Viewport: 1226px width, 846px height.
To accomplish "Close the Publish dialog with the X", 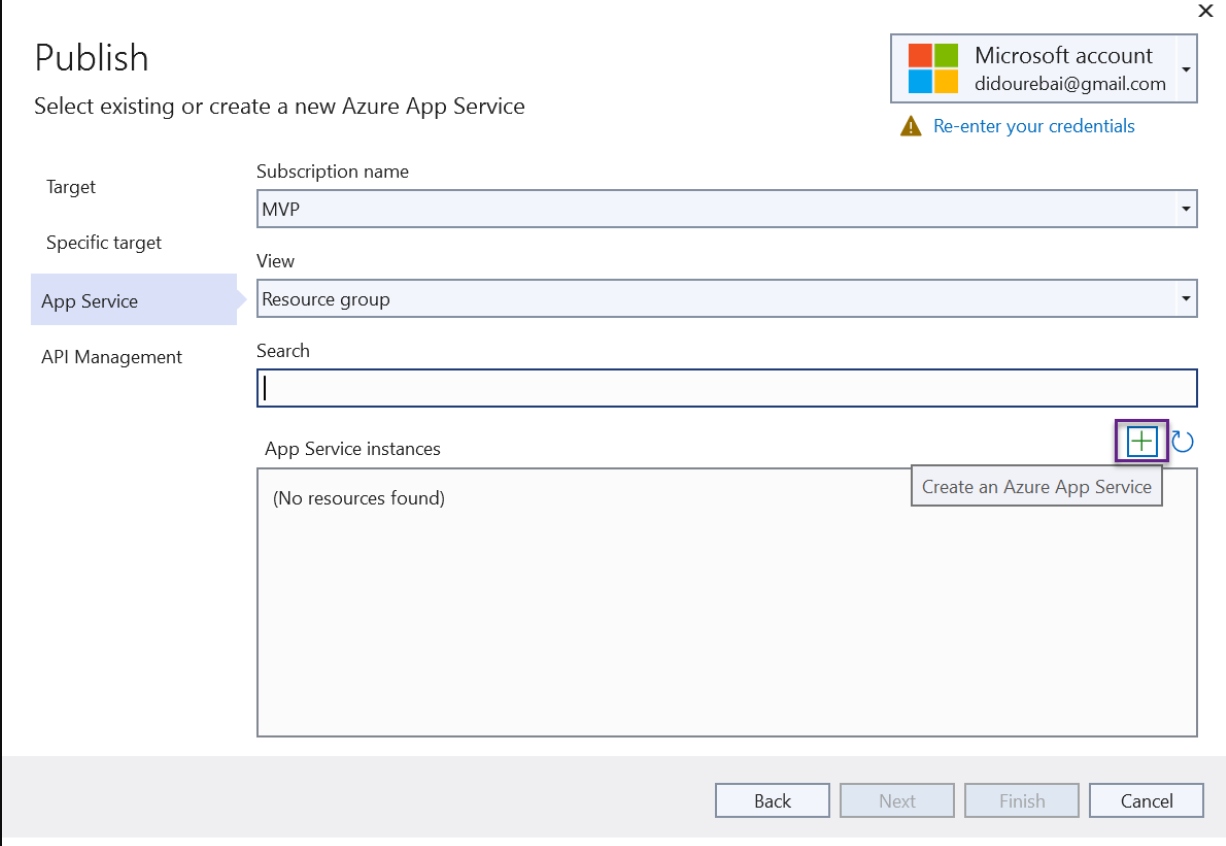I will click(1204, 10).
